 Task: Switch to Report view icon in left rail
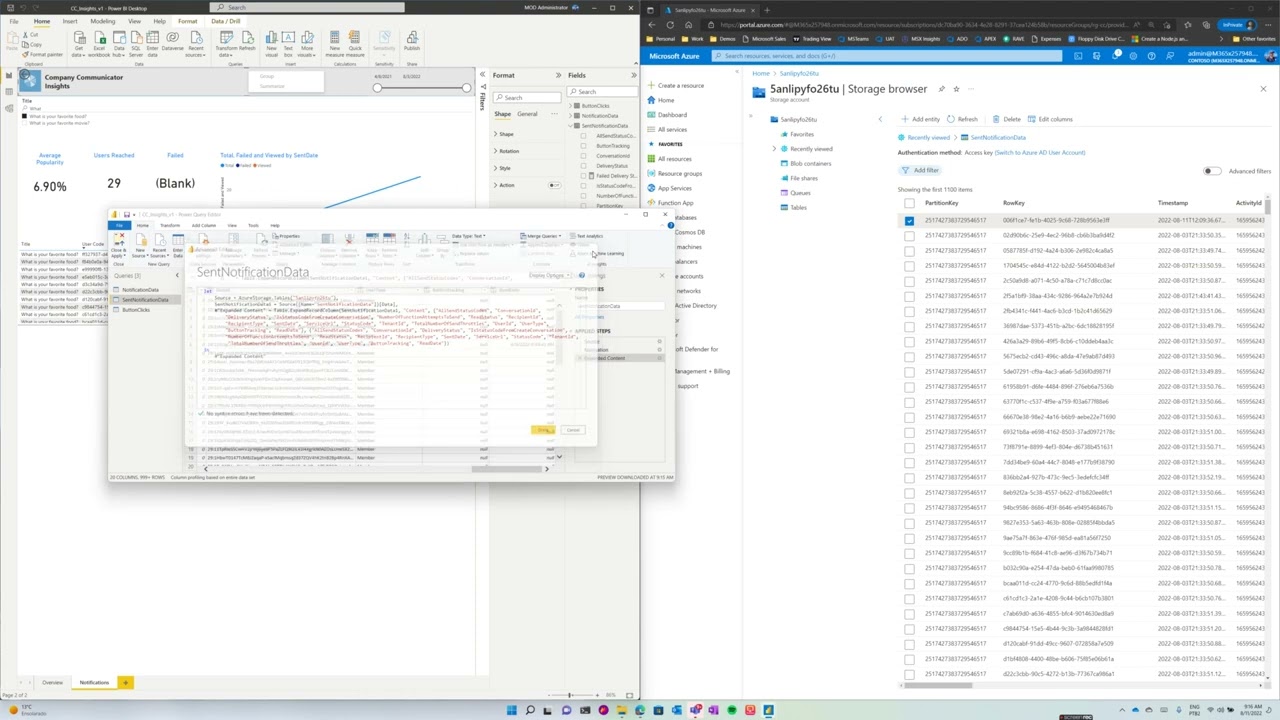[x=9, y=74]
